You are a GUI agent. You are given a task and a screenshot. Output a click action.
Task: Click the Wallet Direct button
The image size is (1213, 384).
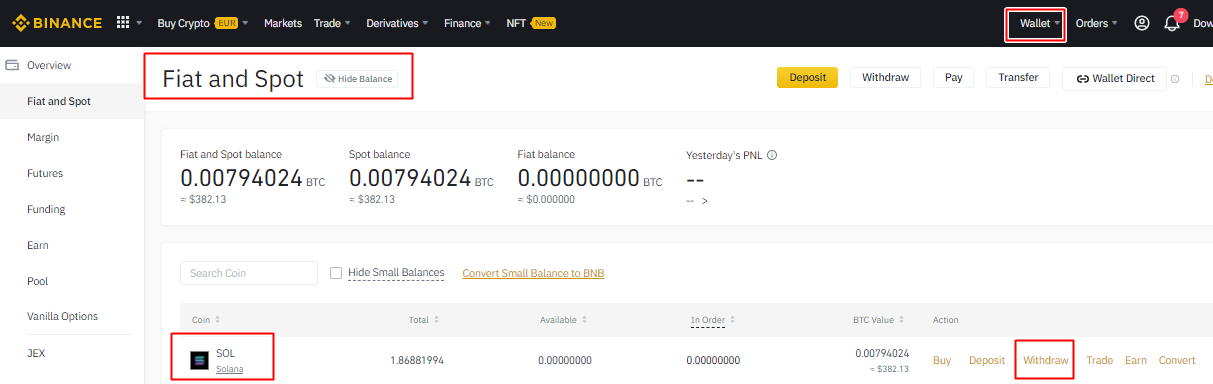[x=1114, y=78]
